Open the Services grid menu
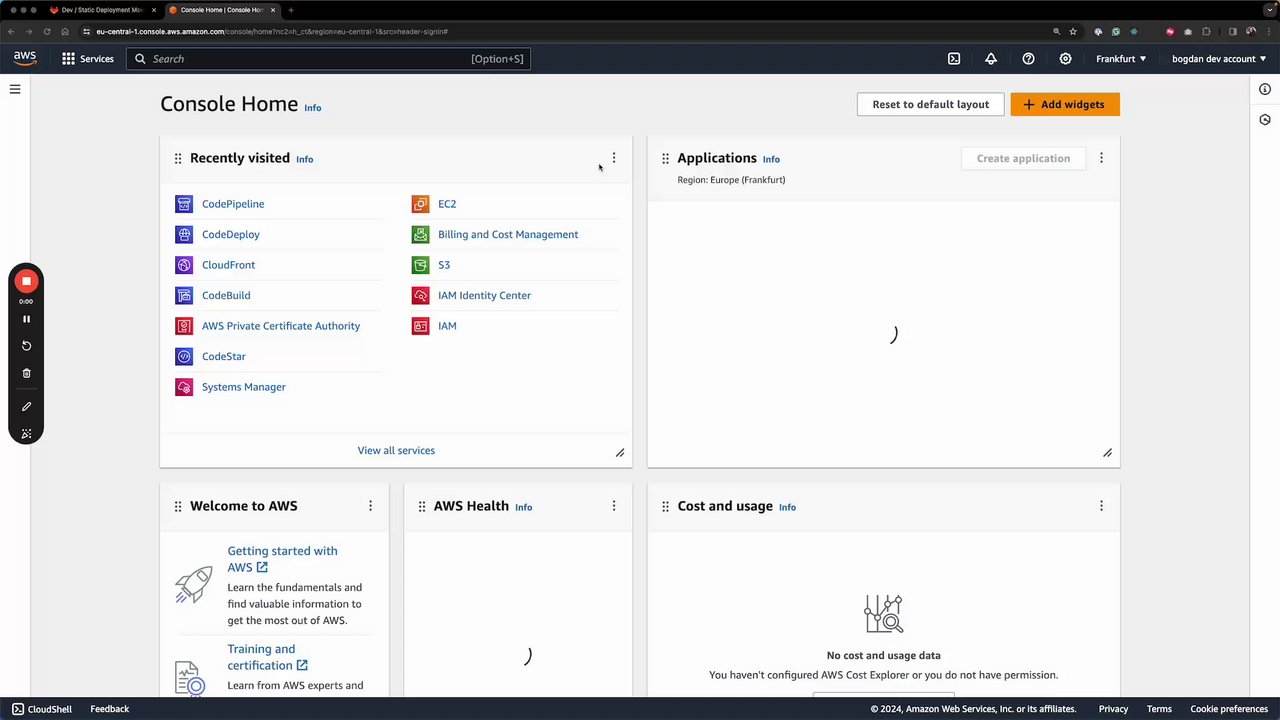1280x720 pixels. point(87,59)
